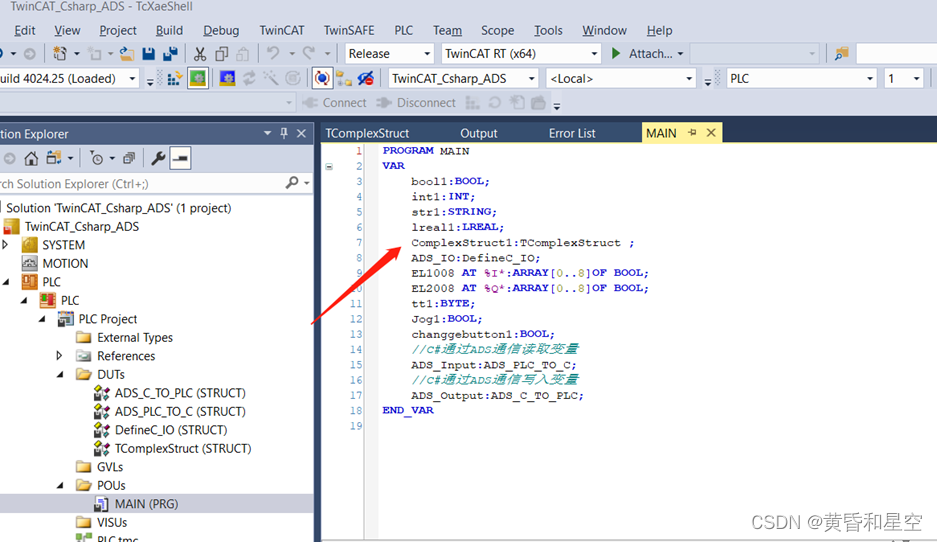Open Properties wrench icon in Solution Explorer
Viewport: 937px width, 542px height.
158,158
